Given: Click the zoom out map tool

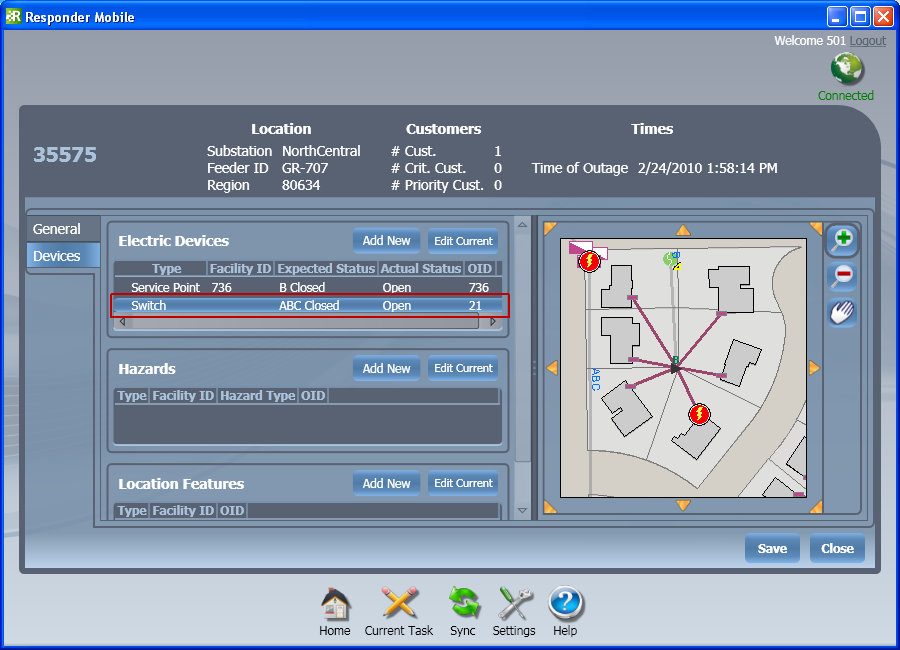Looking at the screenshot, I should point(842,276).
